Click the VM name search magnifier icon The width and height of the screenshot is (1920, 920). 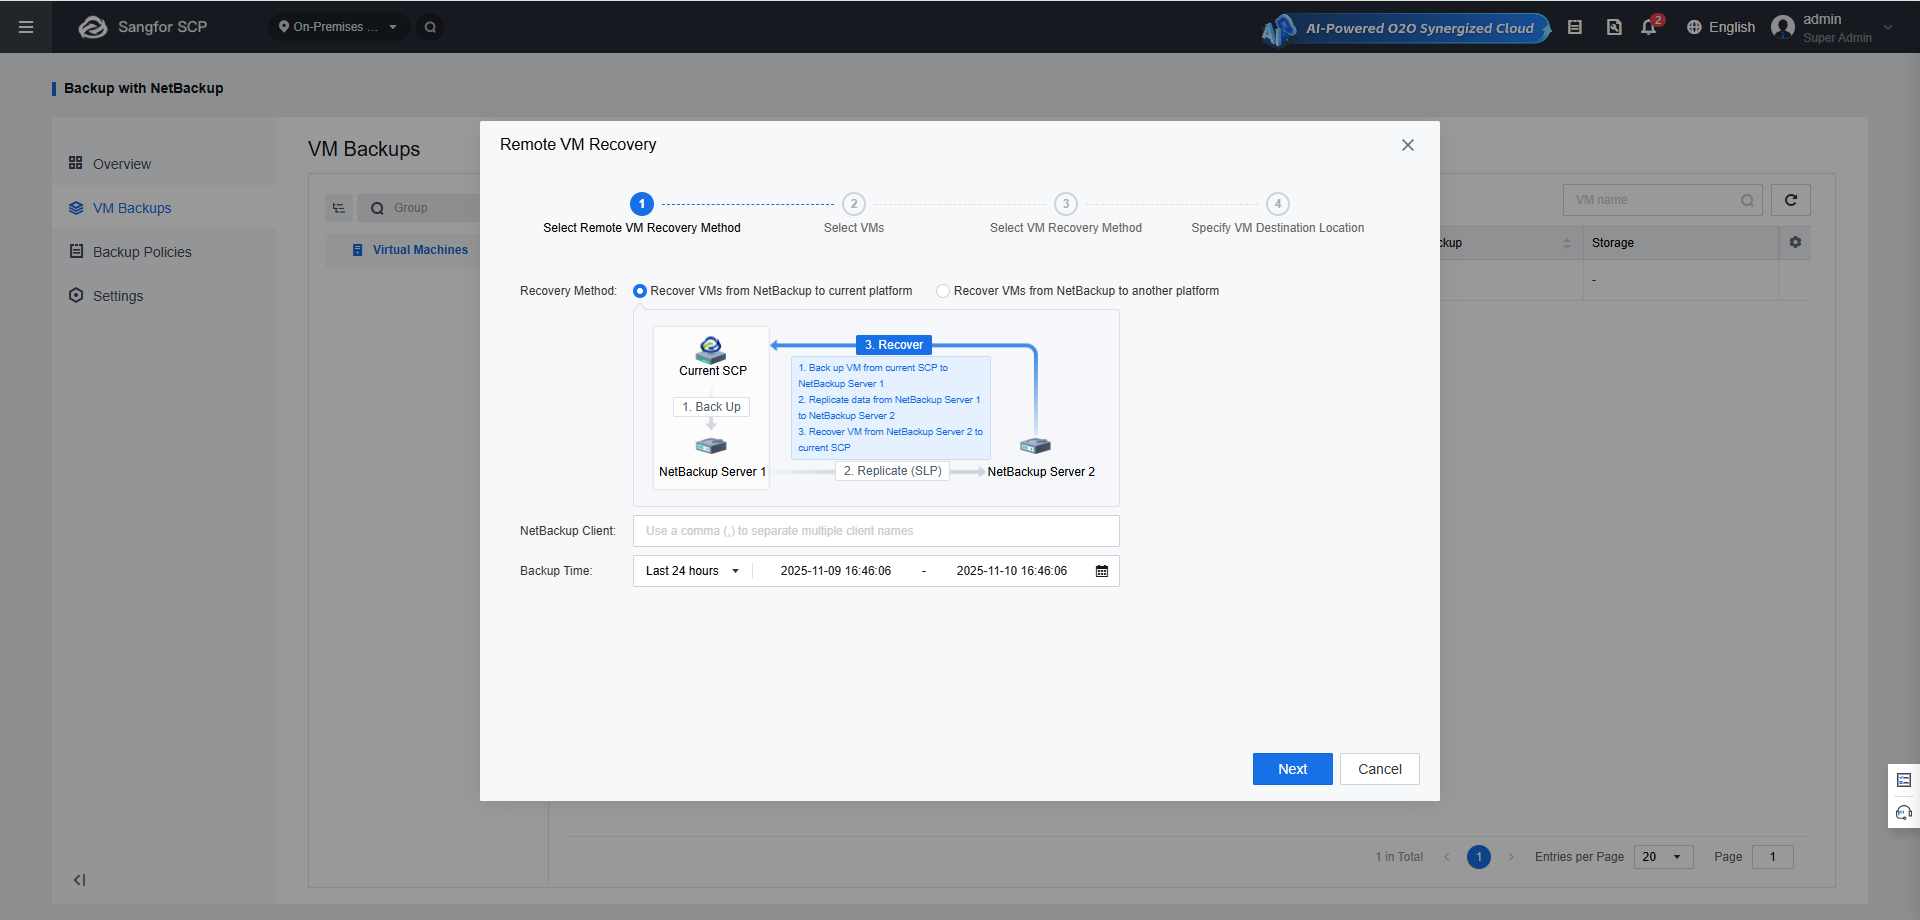coord(1747,200)
